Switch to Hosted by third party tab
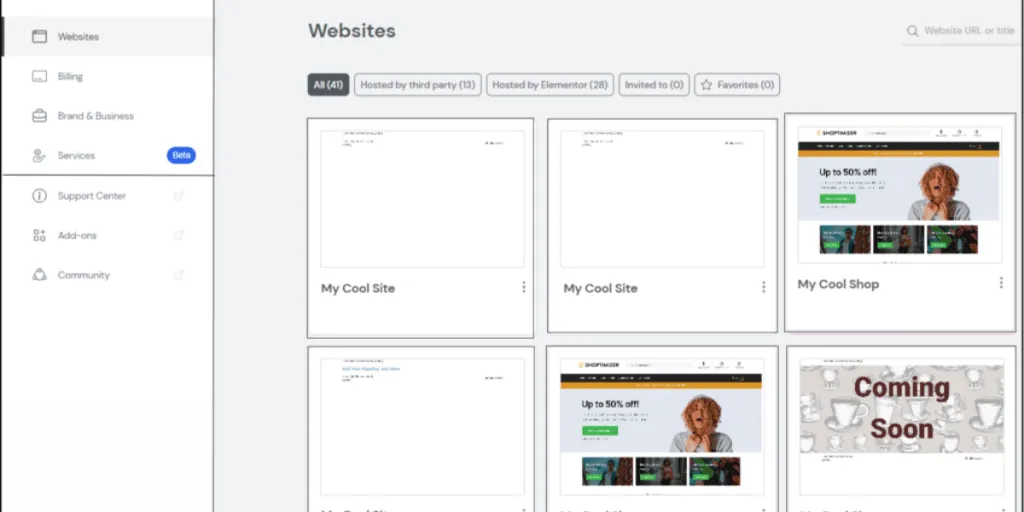The image size is (1024, 512). coord(417,85)
